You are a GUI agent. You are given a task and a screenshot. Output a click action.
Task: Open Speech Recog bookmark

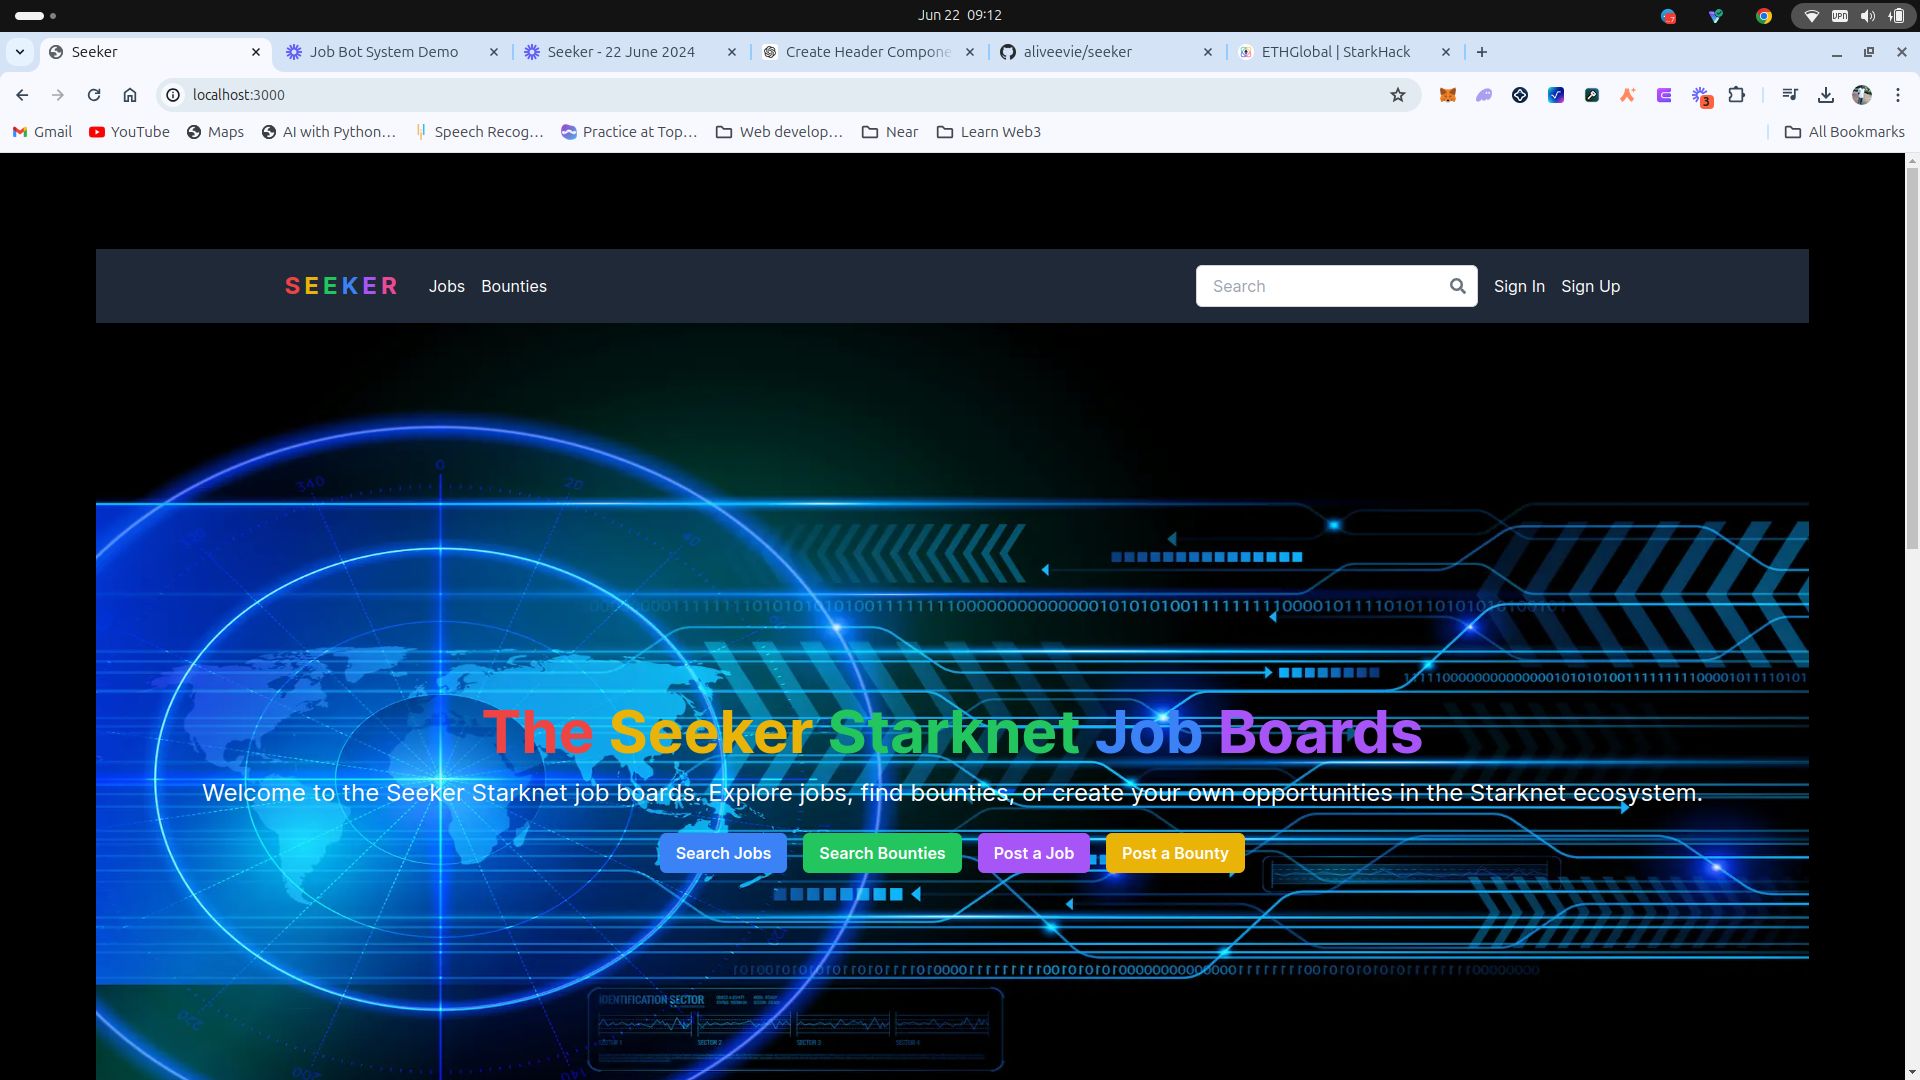(x=479, y=132)
